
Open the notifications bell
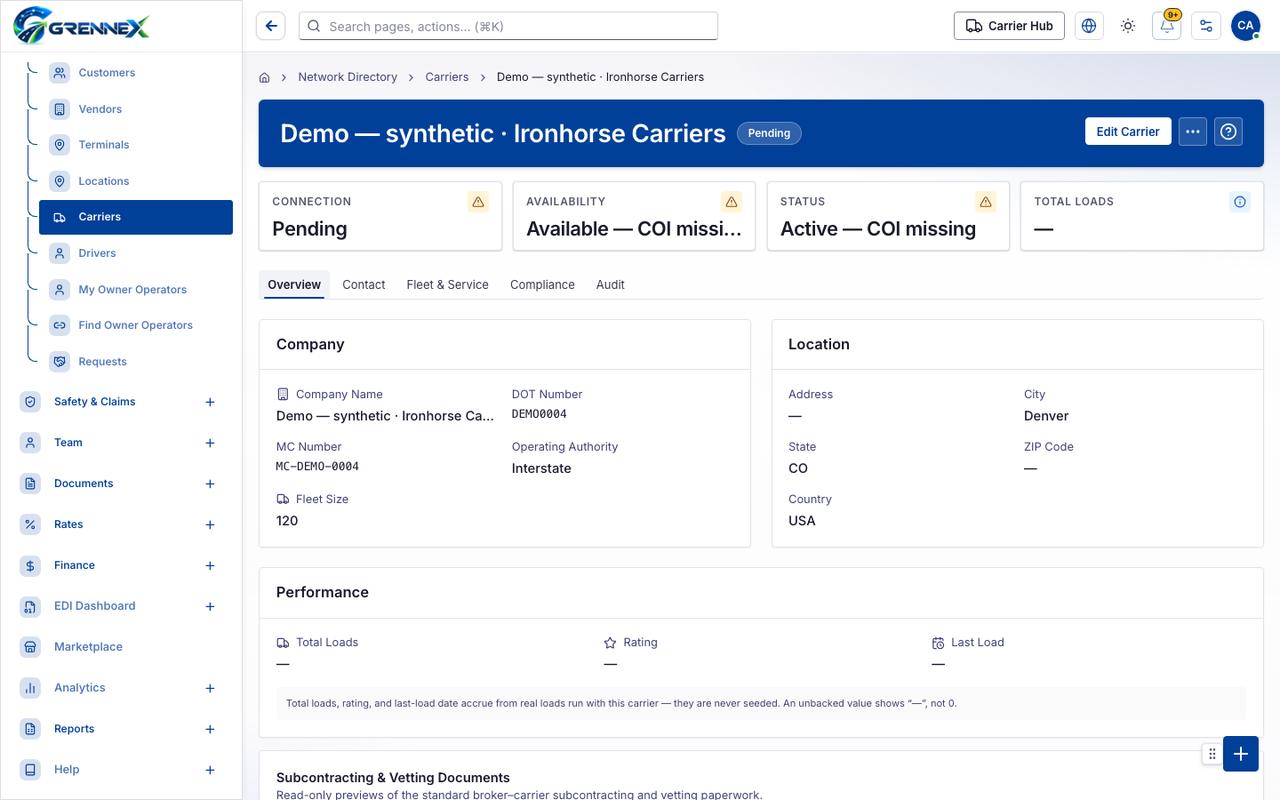tap(1167, 26)
